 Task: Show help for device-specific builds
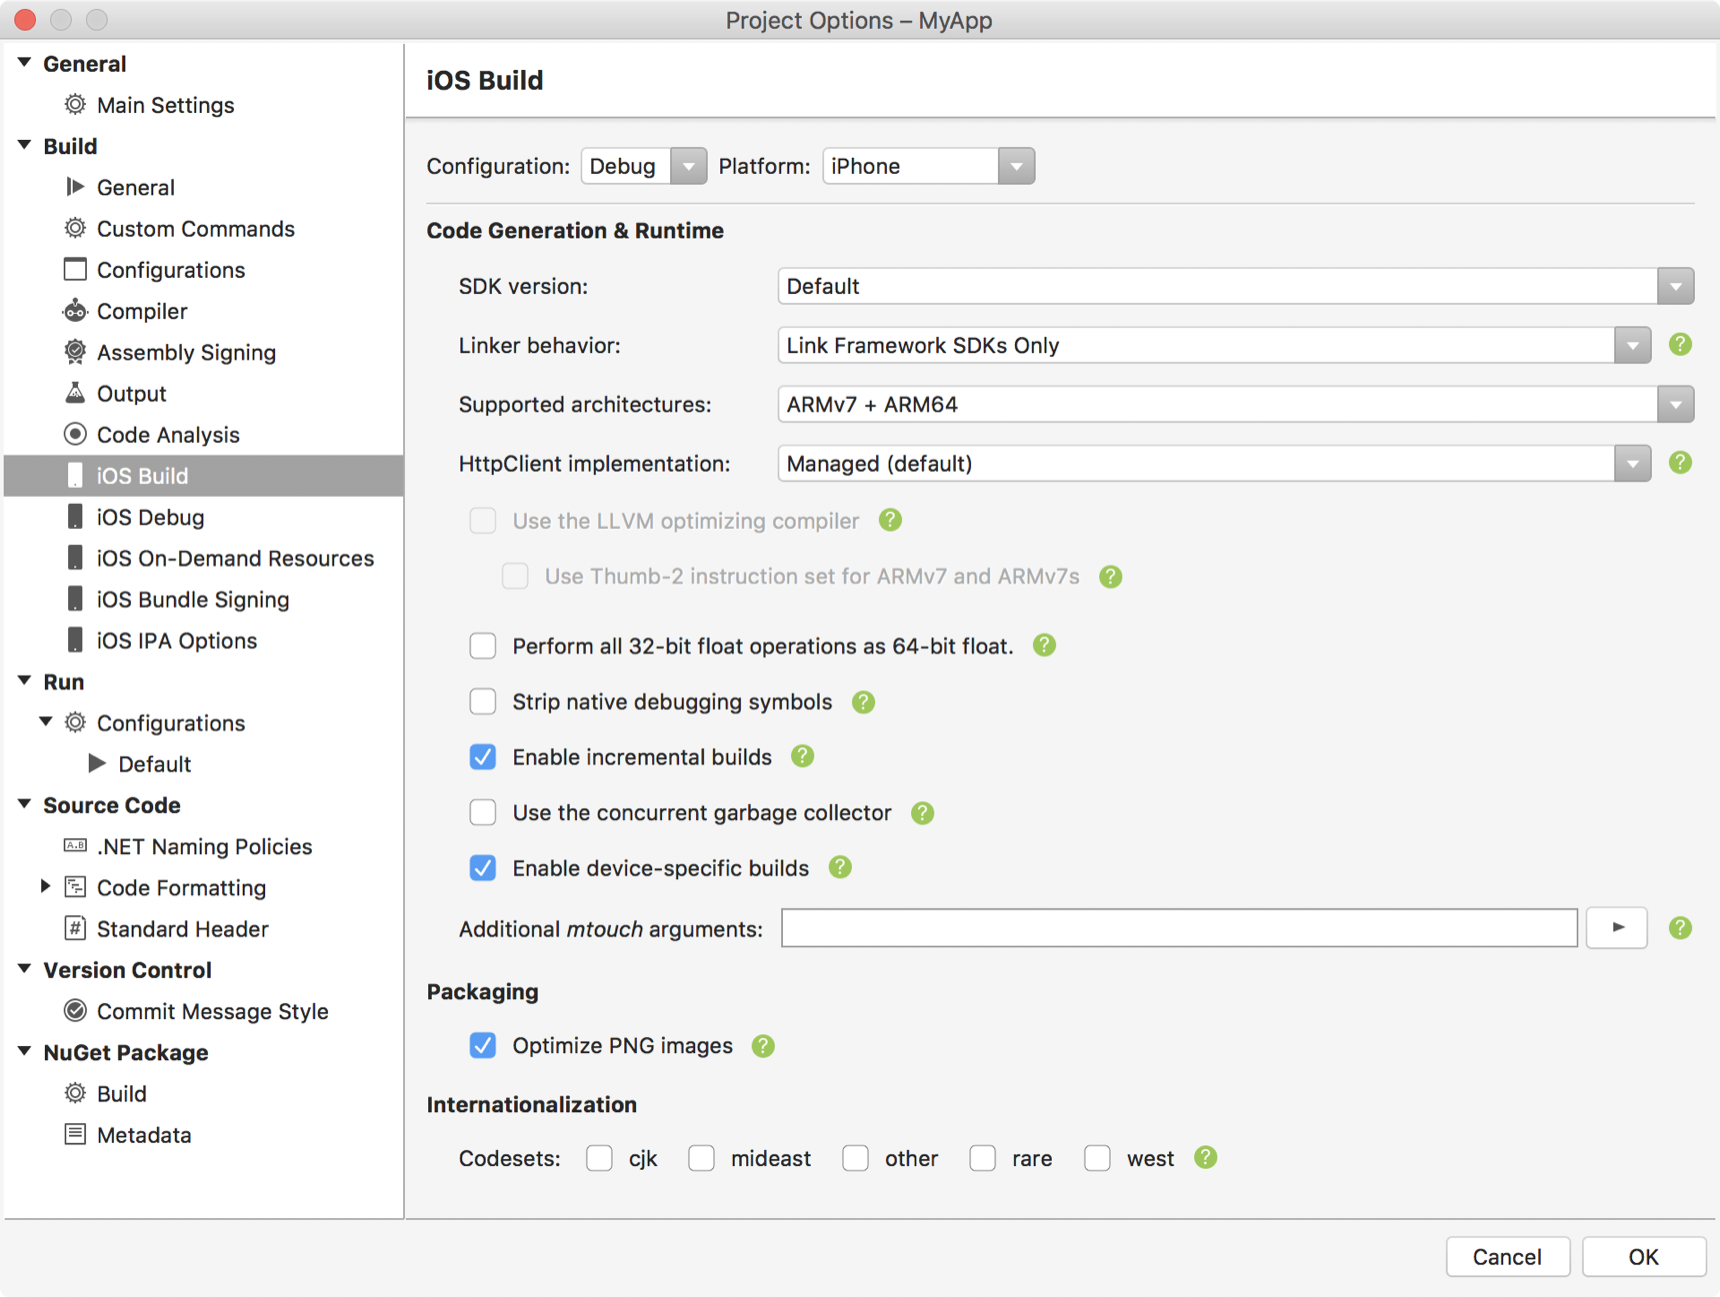pyautogui.click(x=840, y=868)
